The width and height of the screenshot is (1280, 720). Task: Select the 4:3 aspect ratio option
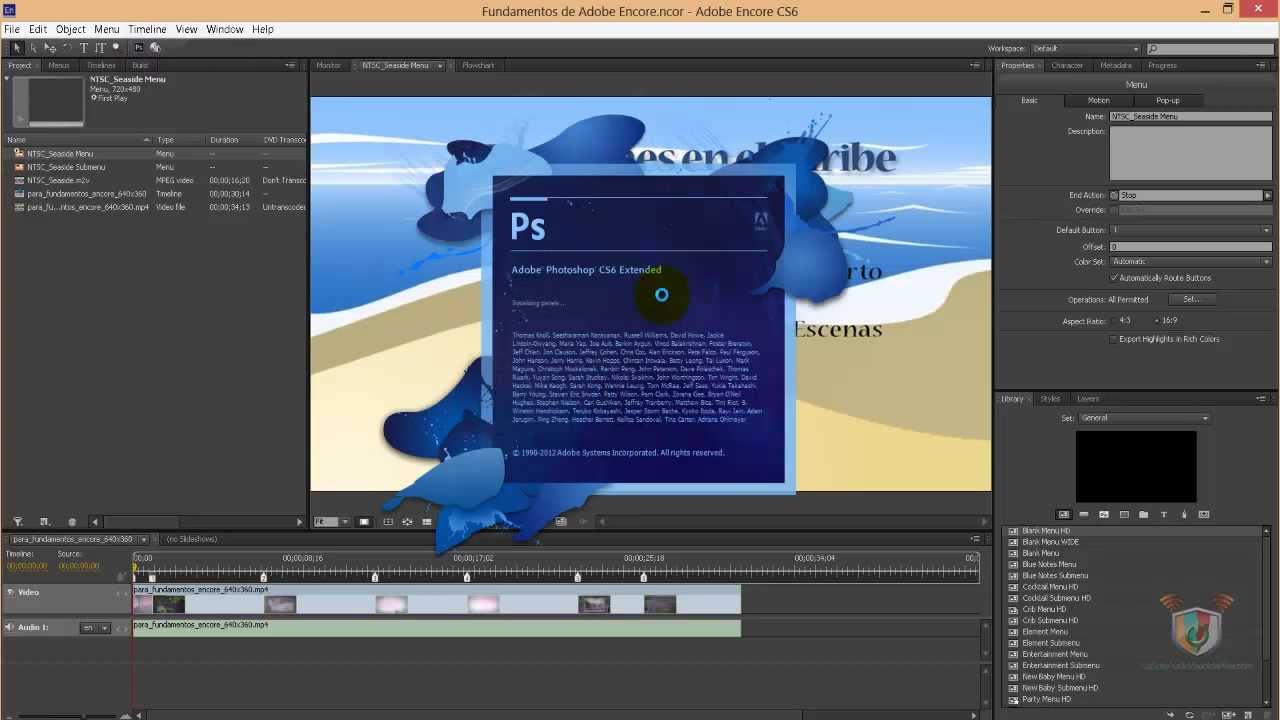coord(1114,321)
